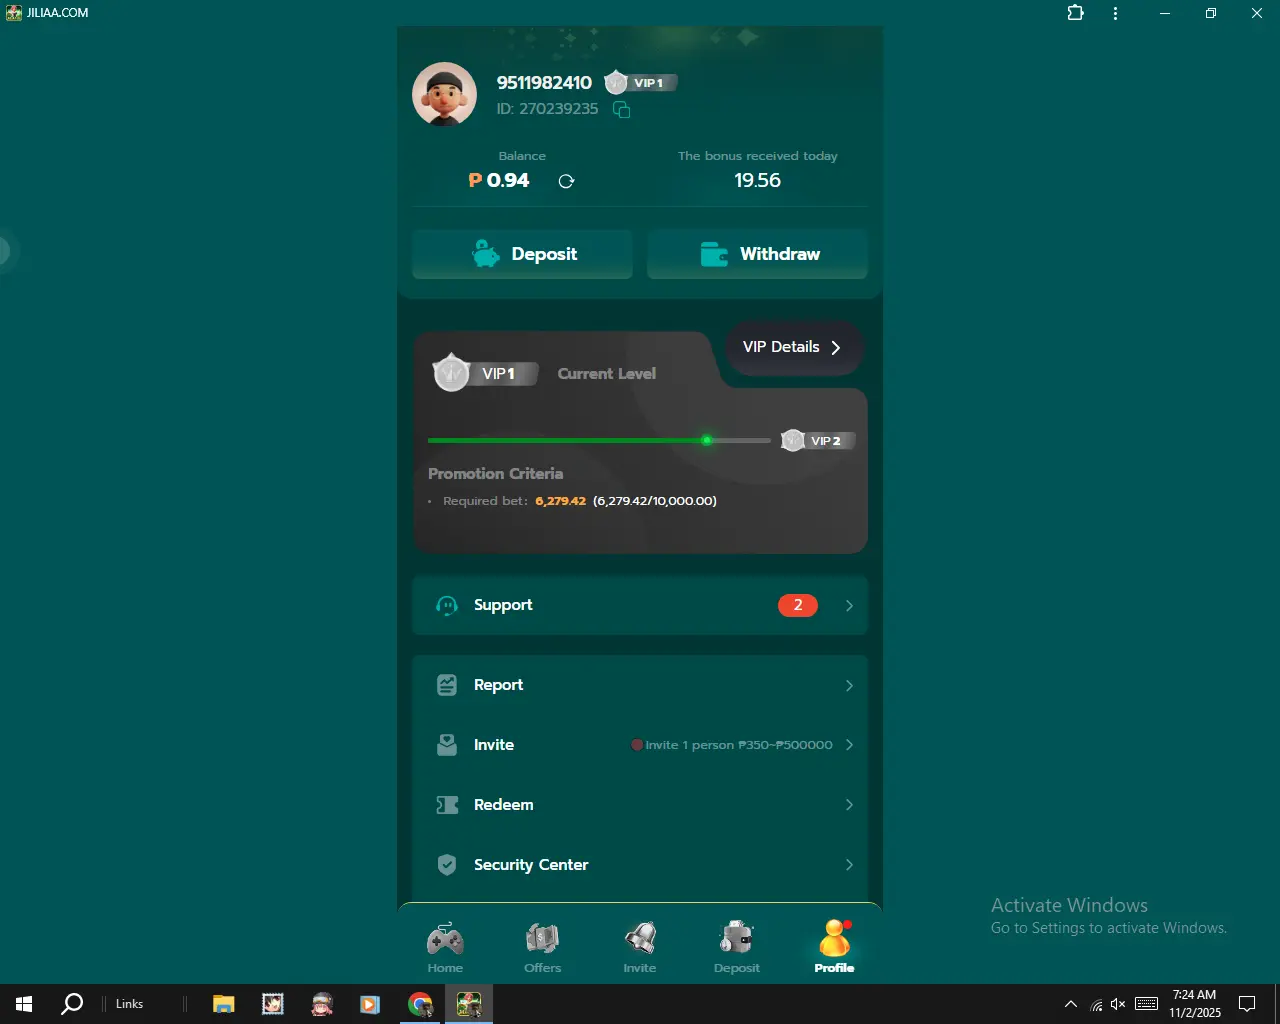Show hidden system tray icons
1280x1024 pixels.
[1070, 1004]
